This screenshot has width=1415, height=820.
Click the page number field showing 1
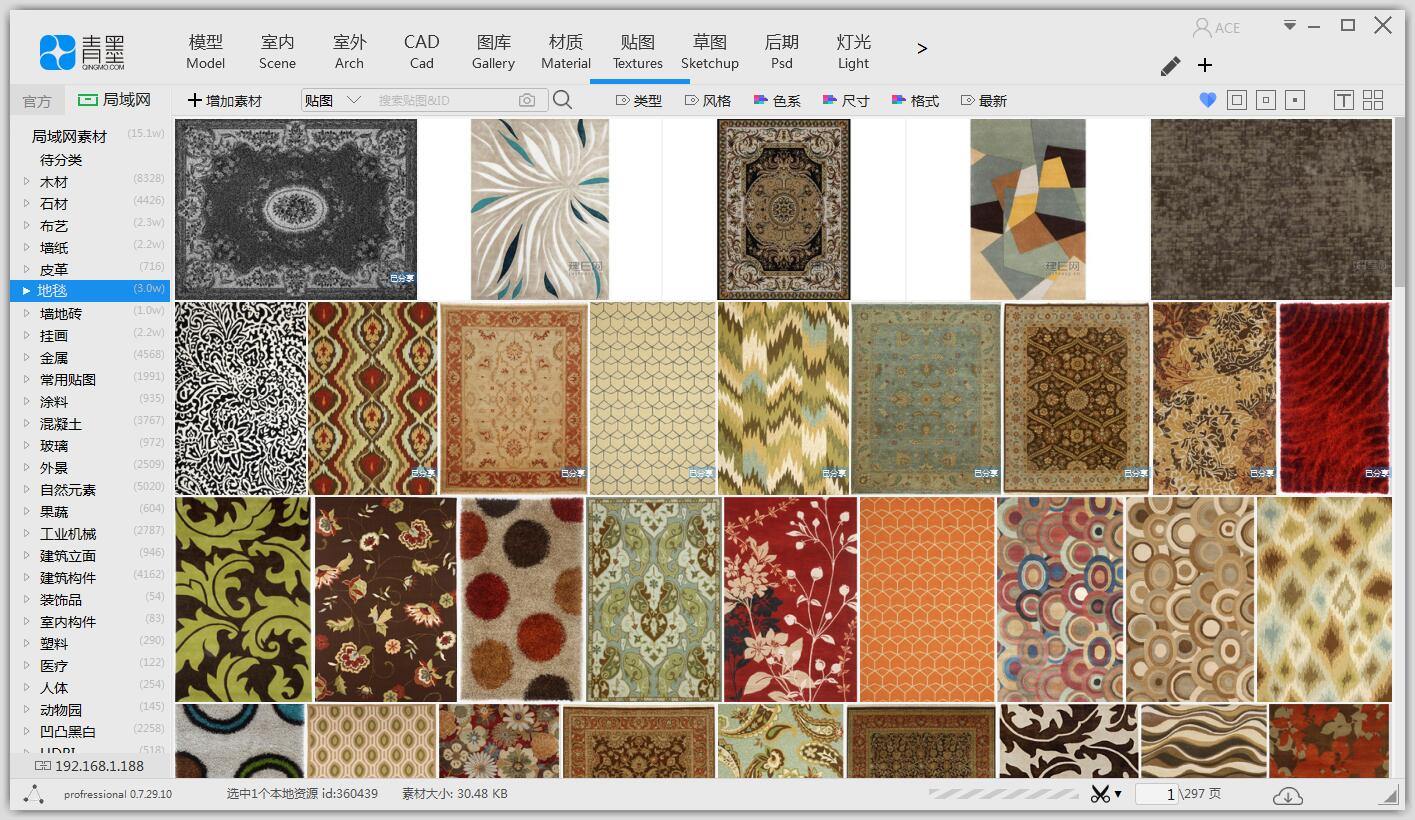pos(1158,794)
